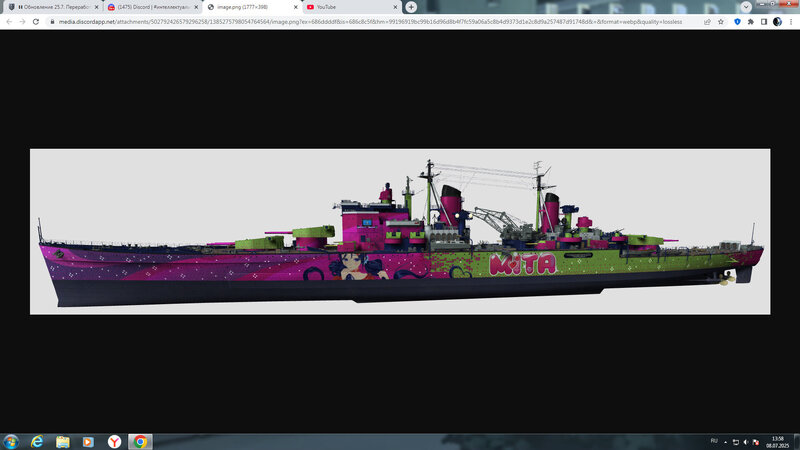This screenshot has width=800, height=450.
Task: Open the clock showing 13:58
Action: 777,442
